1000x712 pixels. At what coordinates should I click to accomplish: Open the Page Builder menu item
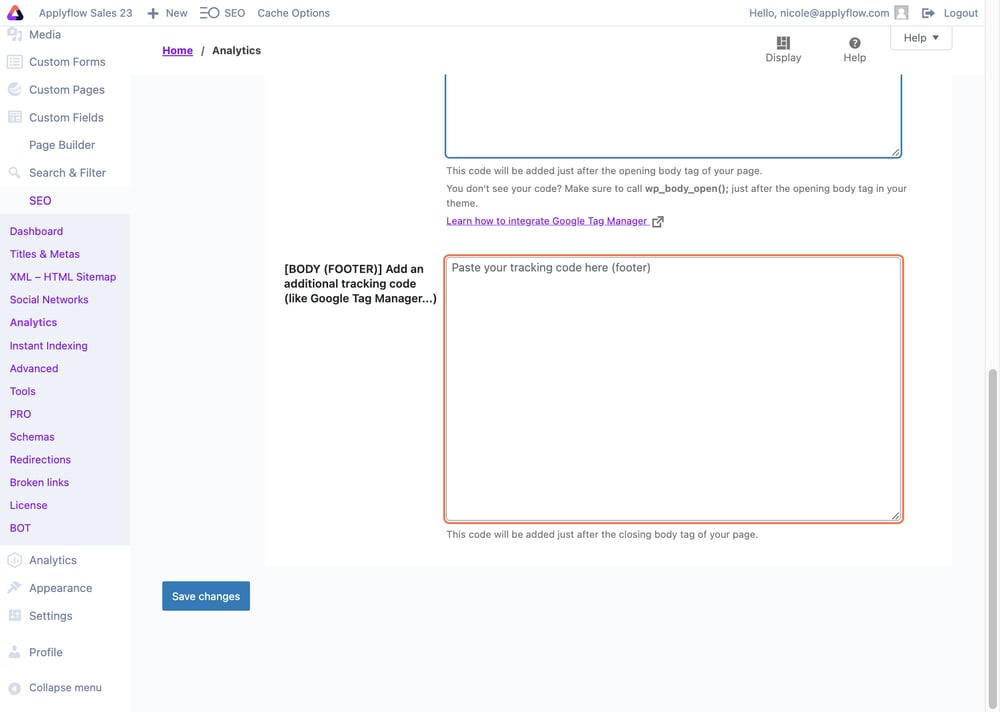point(62,145)
